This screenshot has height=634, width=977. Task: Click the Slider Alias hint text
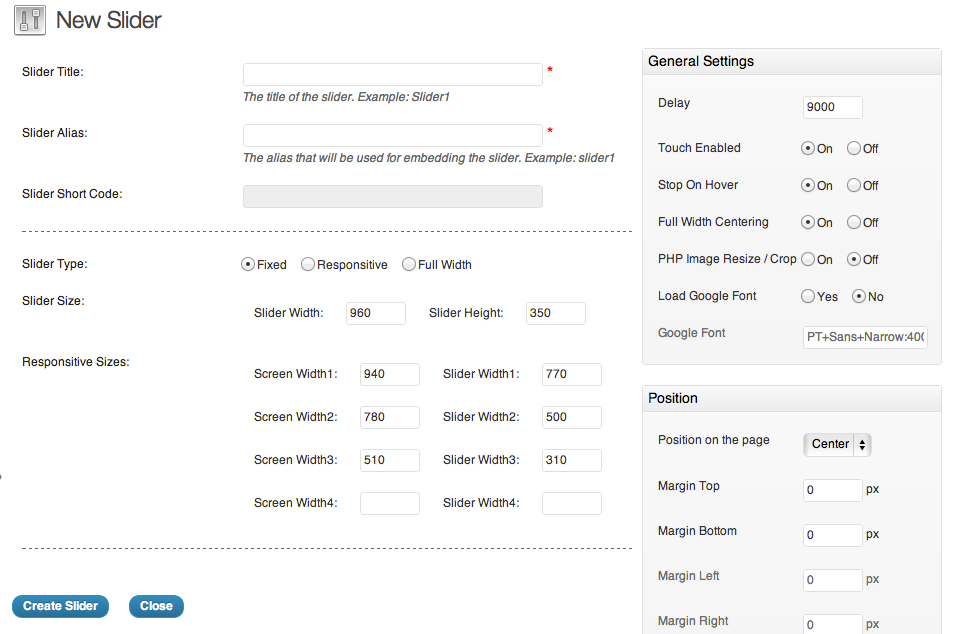(x=429, y=158)
